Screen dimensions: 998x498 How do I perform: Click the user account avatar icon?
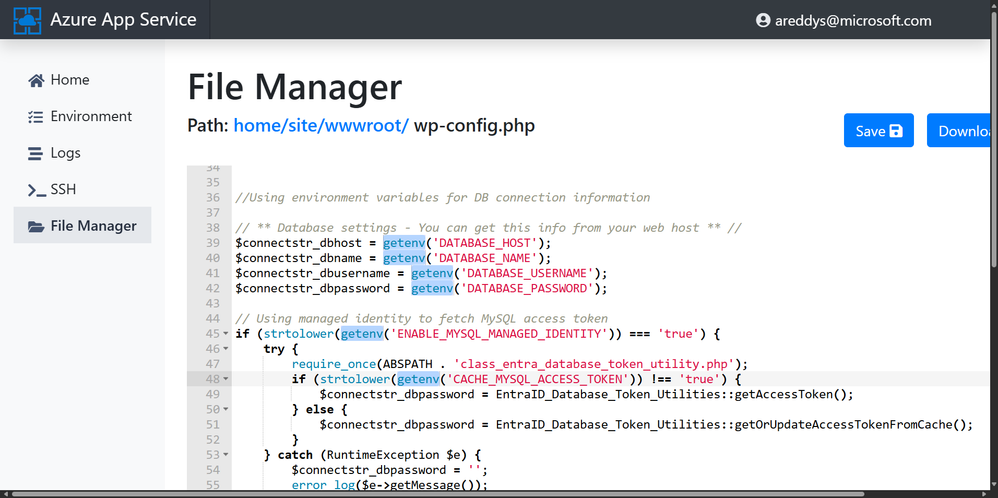tap(763, 20)
